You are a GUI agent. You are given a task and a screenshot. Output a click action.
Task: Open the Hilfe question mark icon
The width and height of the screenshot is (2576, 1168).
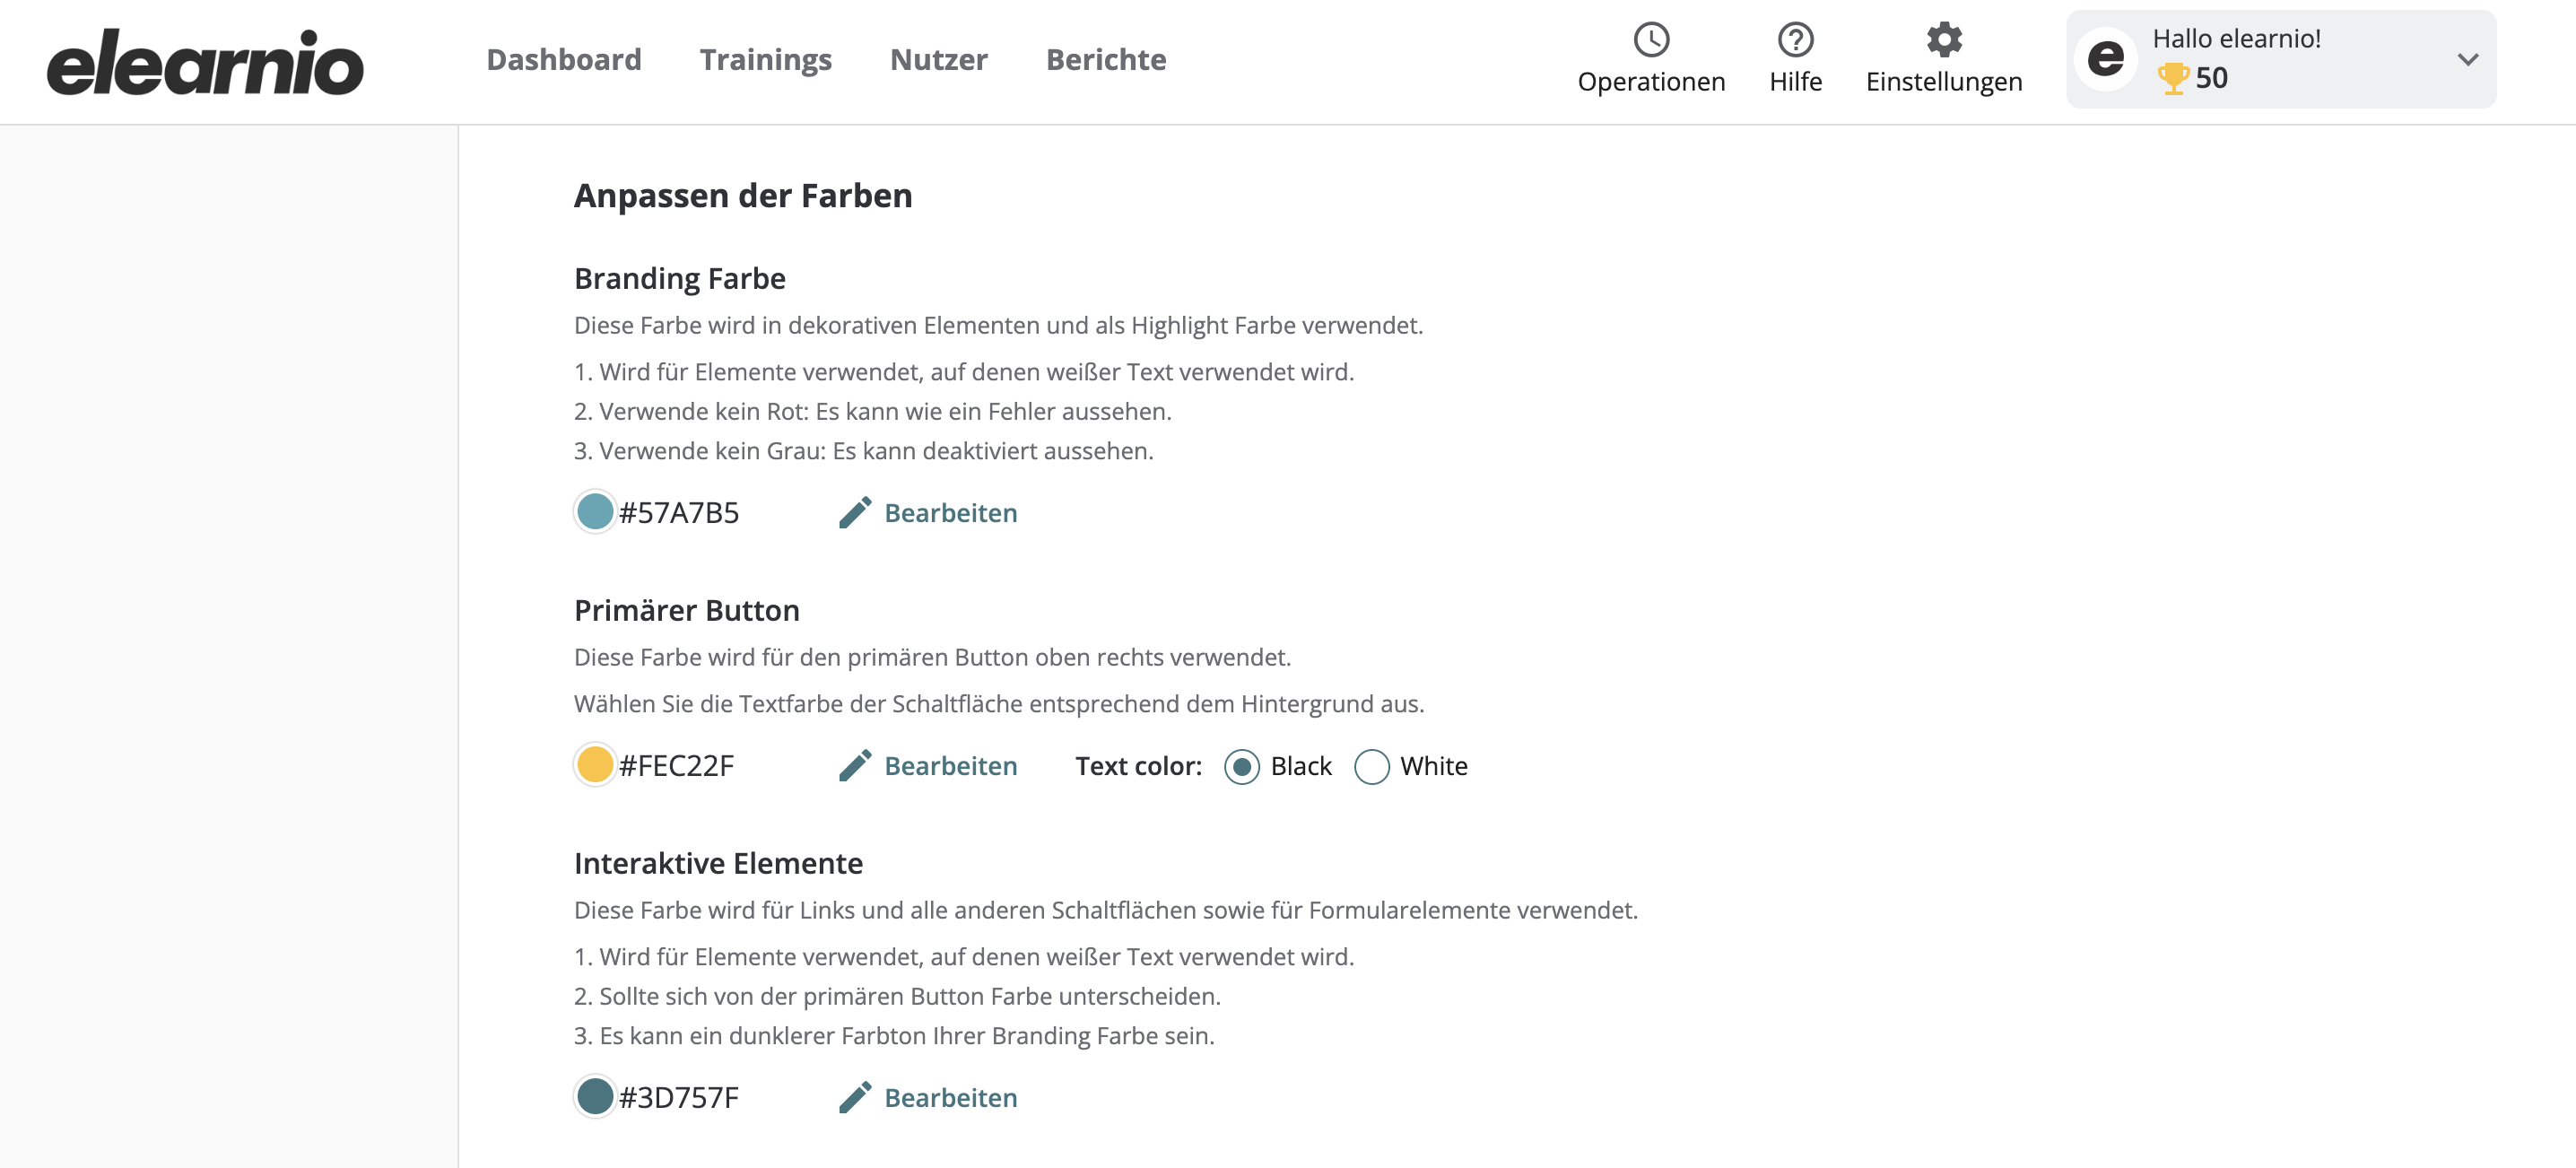pyautogui.click(x=1795, y=40)
